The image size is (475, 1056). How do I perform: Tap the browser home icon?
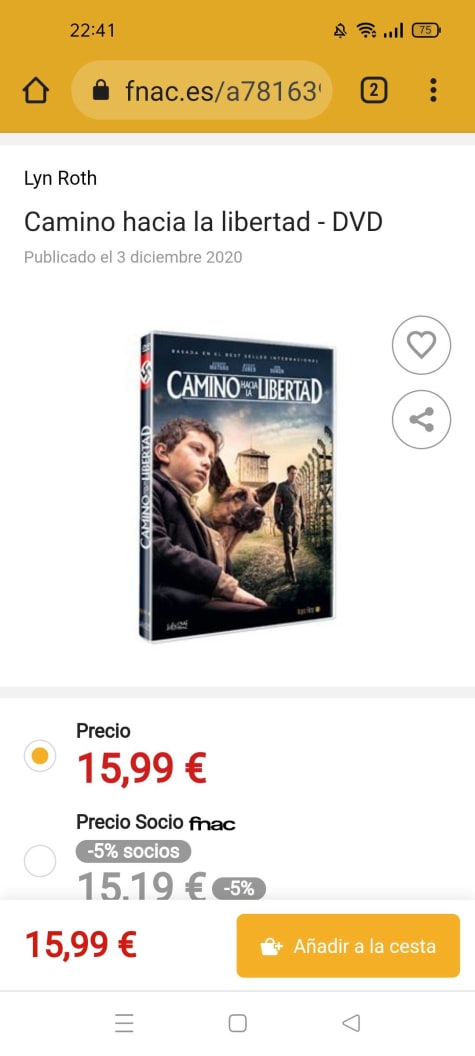(x=36, y=90)
